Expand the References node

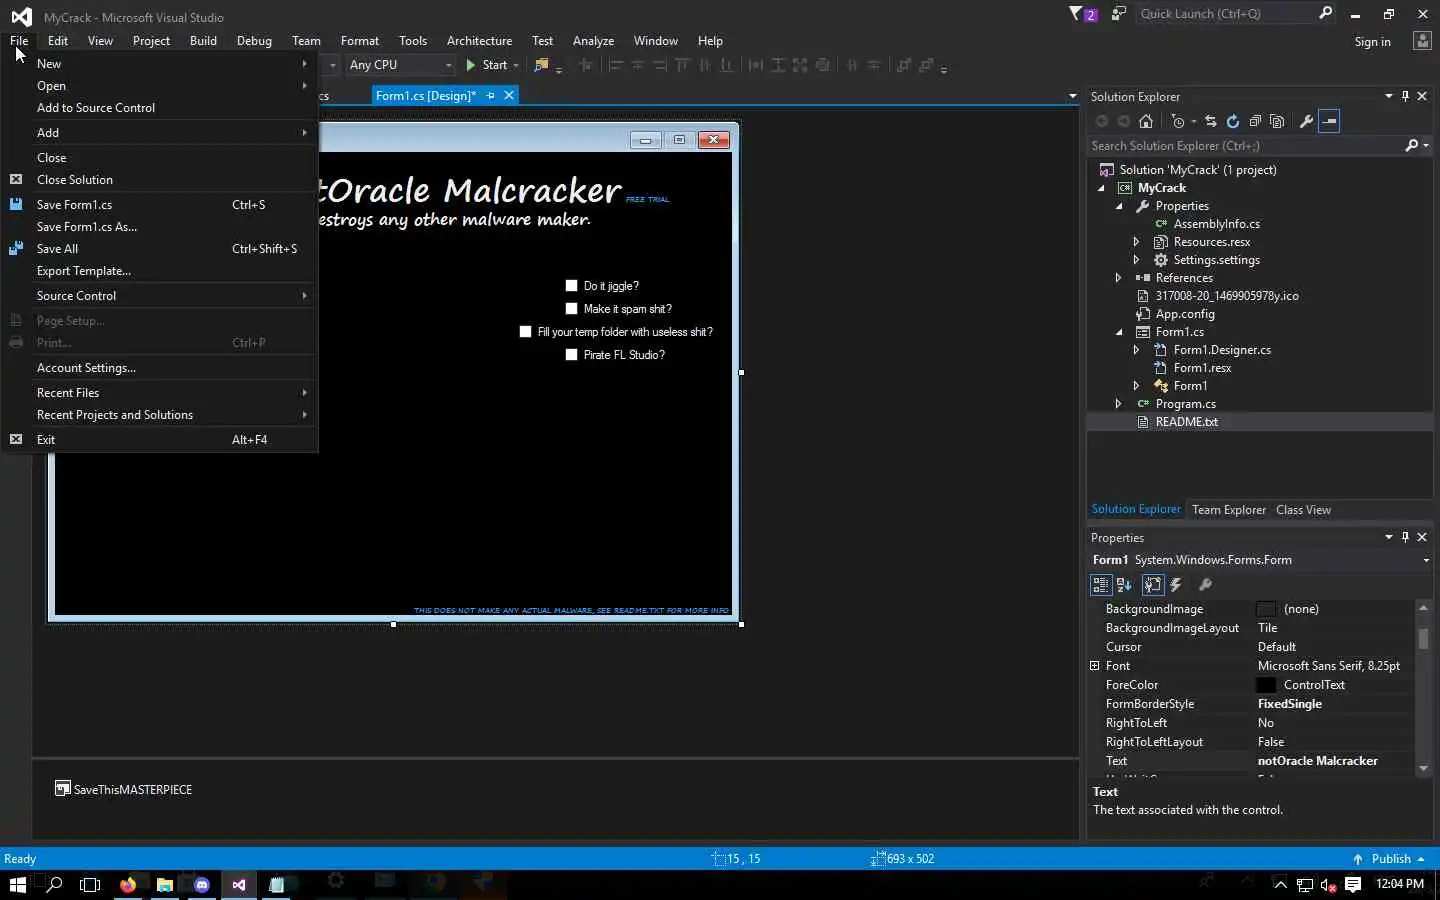[1119, 278]
